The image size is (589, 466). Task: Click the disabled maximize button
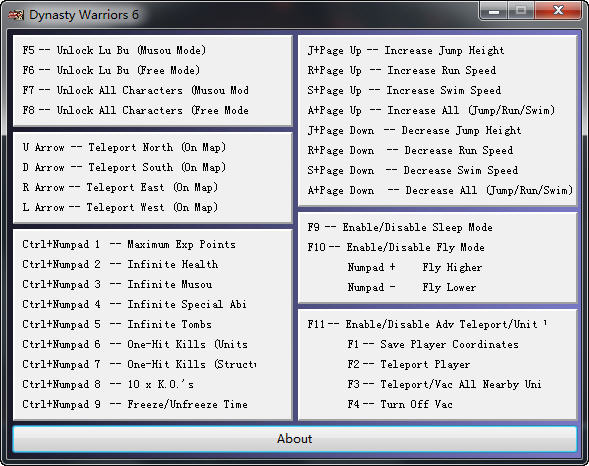(521, 11)
